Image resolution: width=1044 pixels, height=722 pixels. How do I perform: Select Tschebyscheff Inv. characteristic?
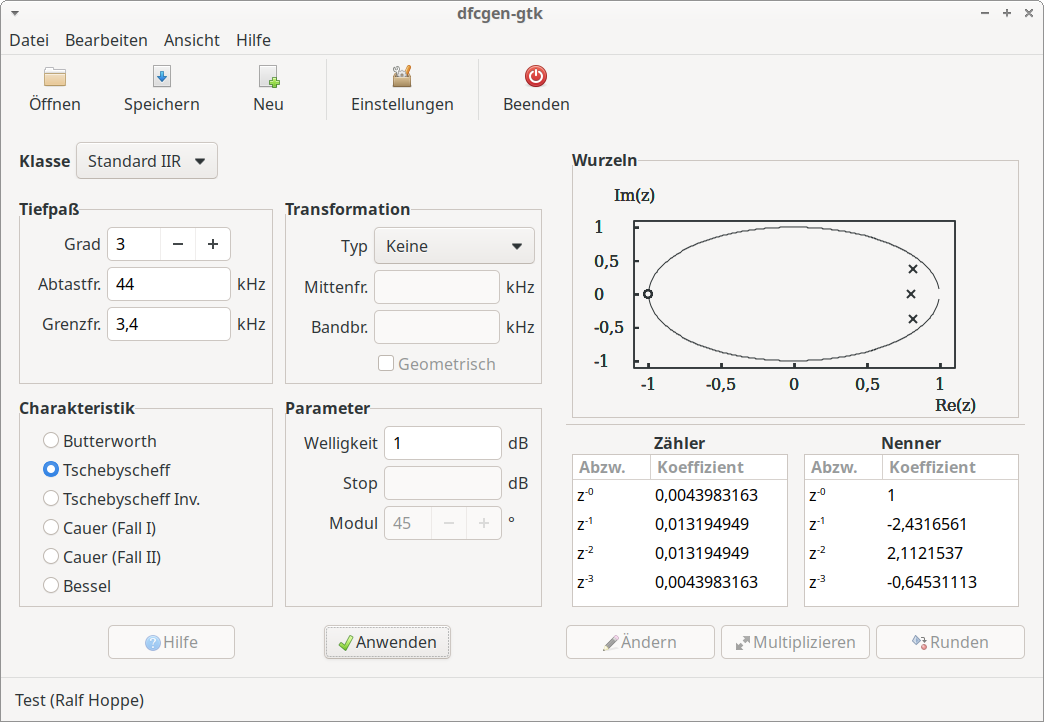pyautogui.click(x=51, y=499)
